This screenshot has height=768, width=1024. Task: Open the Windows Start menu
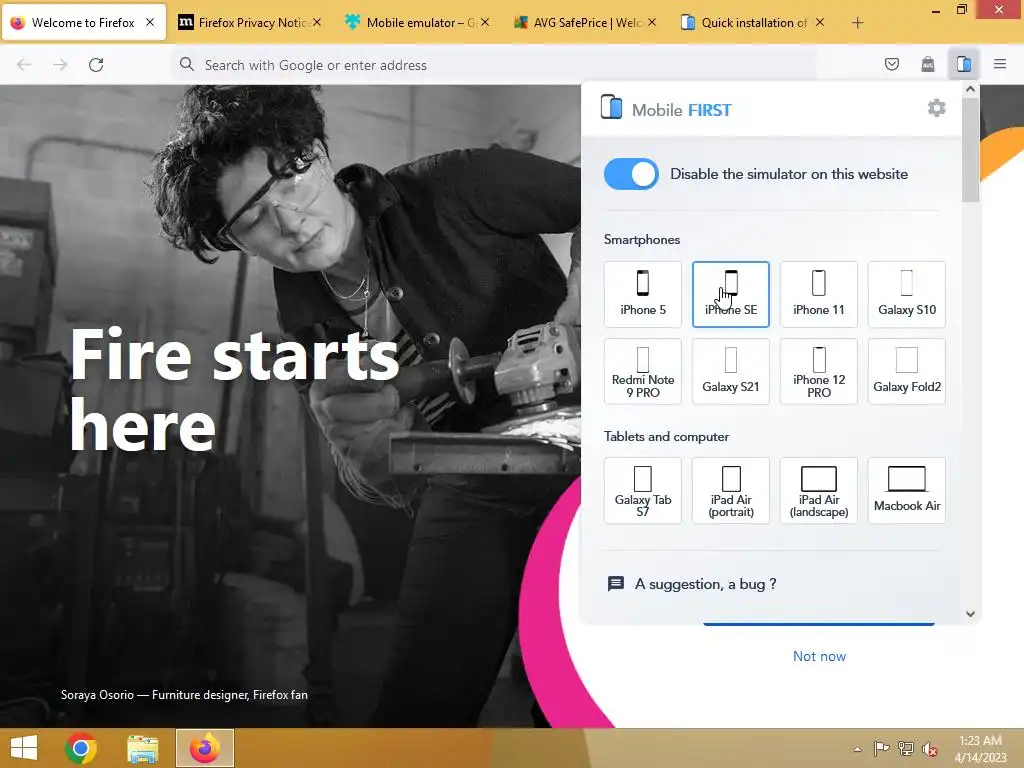point(24,748)
